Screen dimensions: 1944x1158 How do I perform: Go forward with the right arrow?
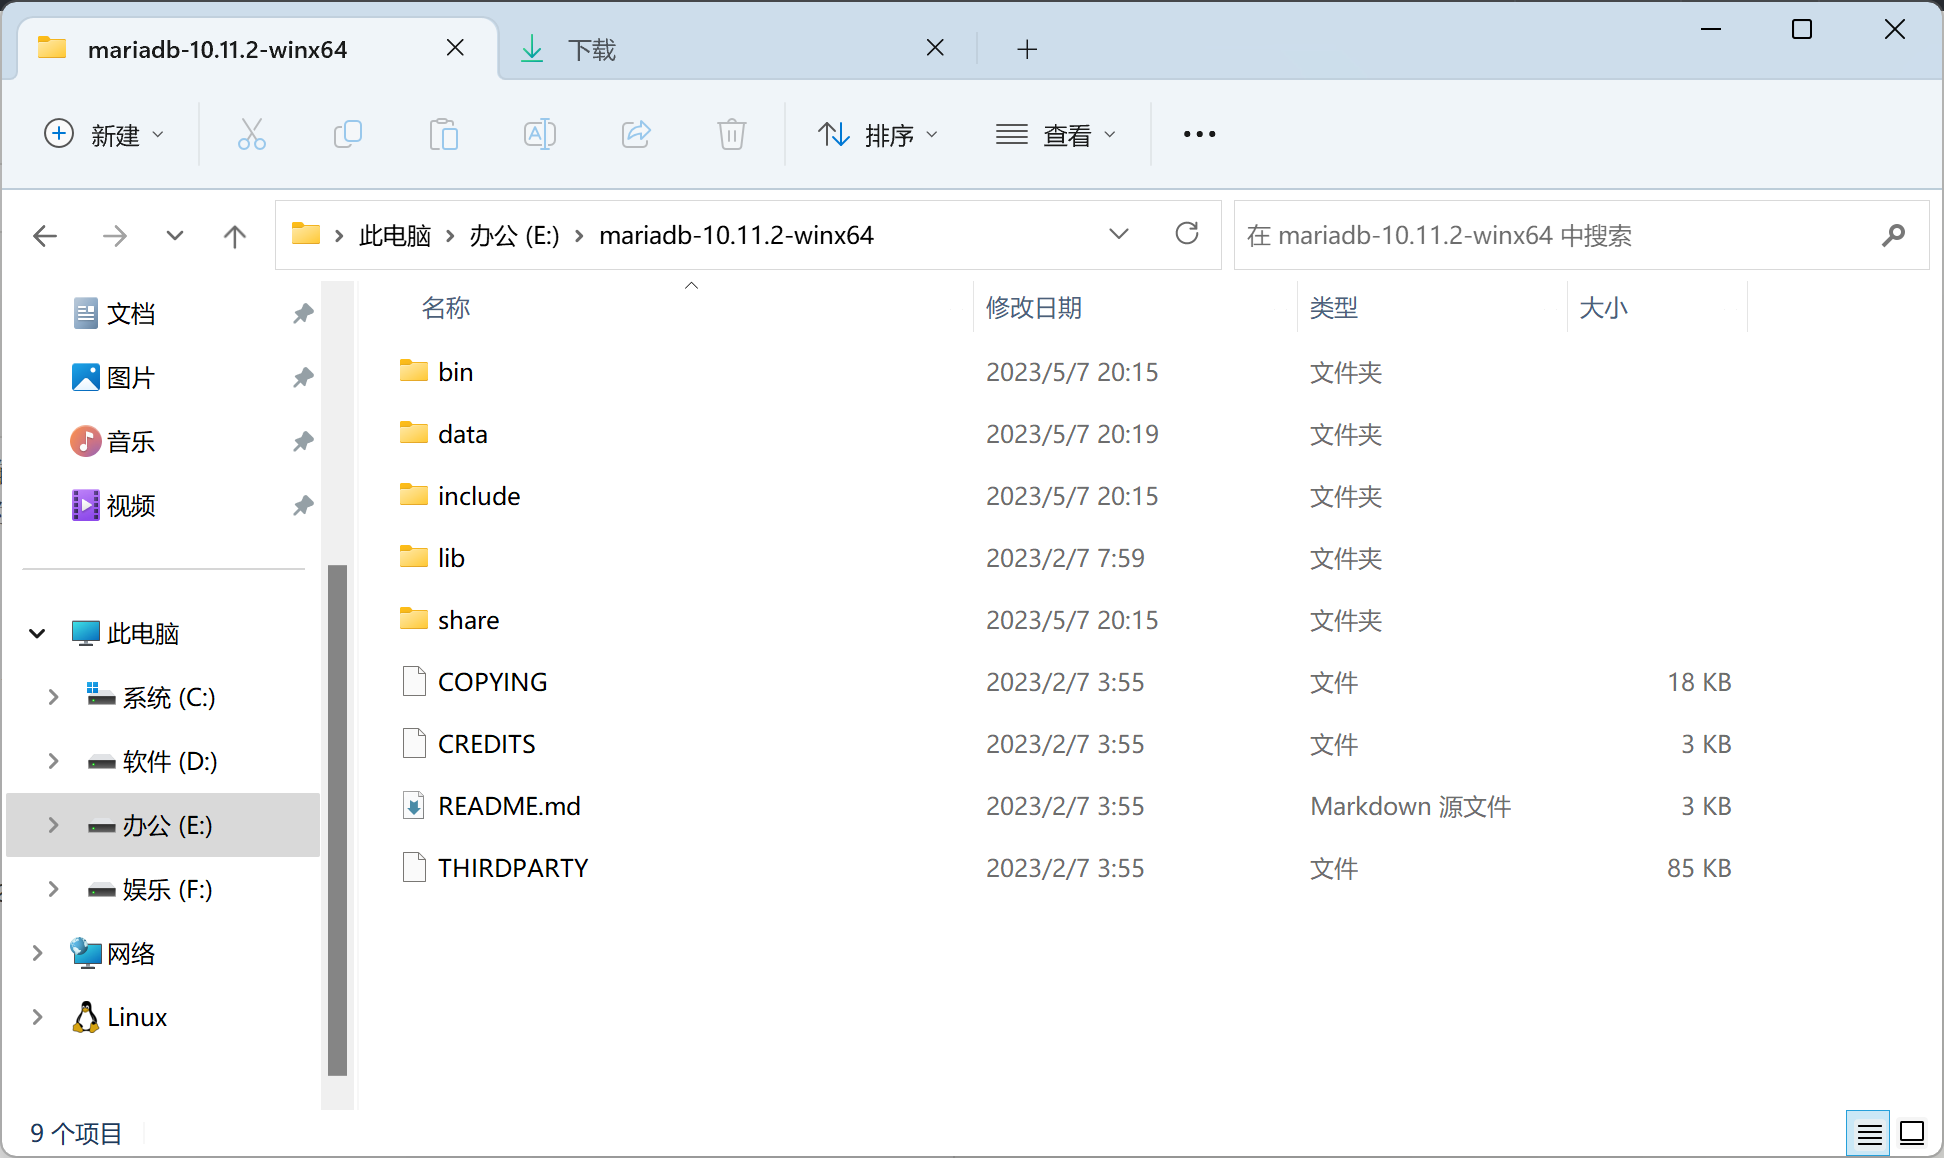point(115,236)
